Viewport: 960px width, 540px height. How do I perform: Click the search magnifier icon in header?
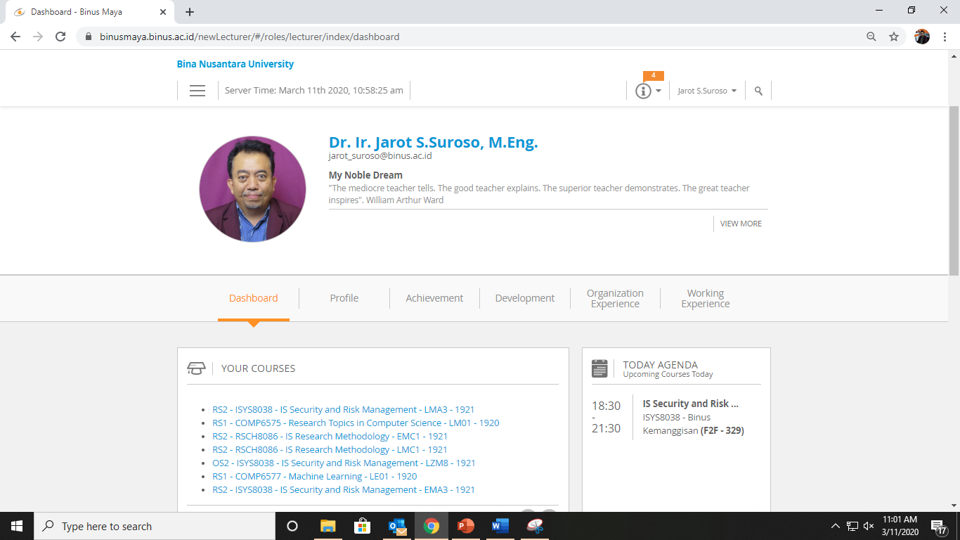pos(758,91)
